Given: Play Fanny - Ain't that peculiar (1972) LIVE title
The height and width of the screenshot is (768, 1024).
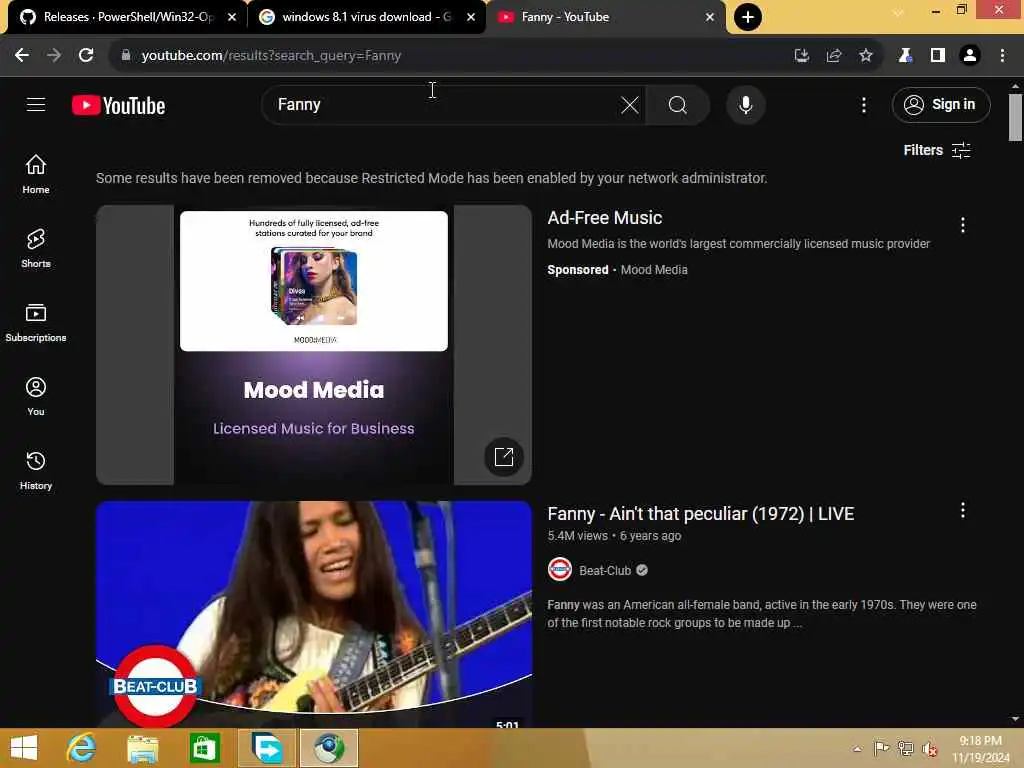Looking at the screenshot, I should point(701,514).
